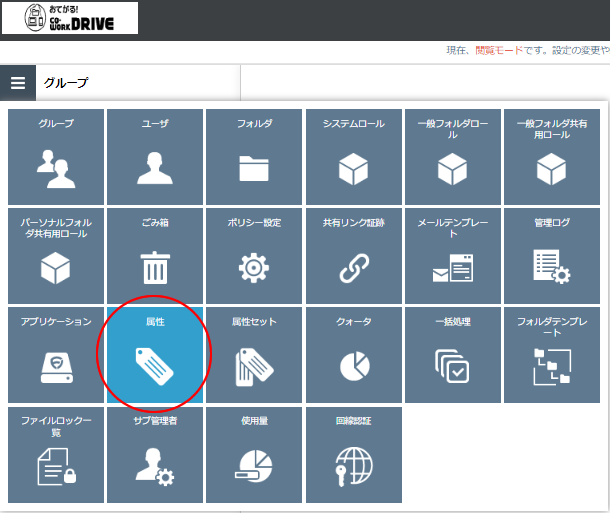Open the メールテンプレート tile

[453, 256]
